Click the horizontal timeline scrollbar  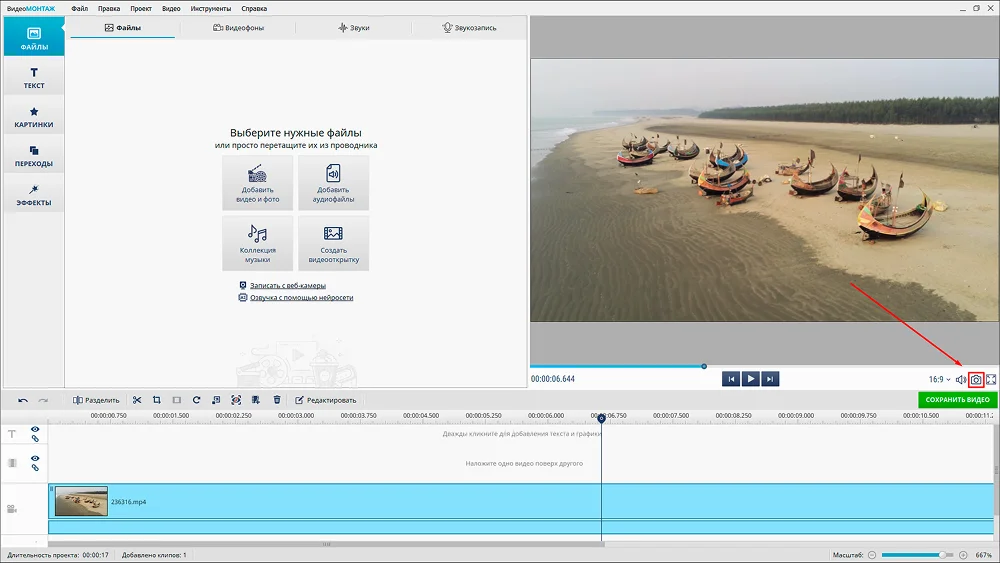[x=326, y=545]
